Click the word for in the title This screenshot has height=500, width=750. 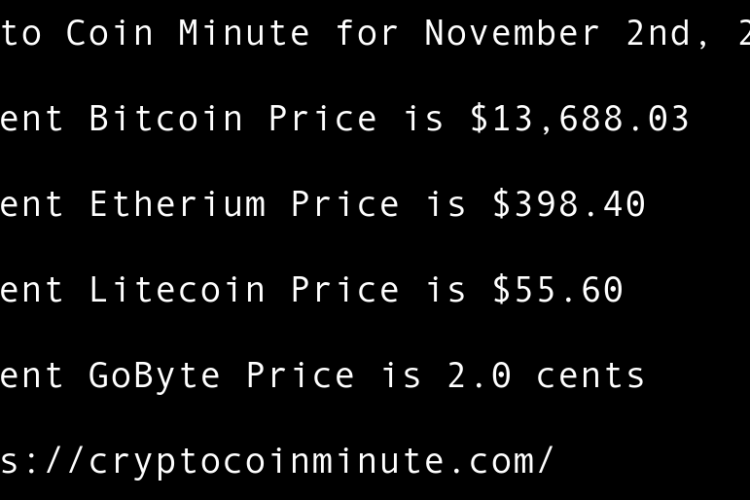tap(368, 33)
